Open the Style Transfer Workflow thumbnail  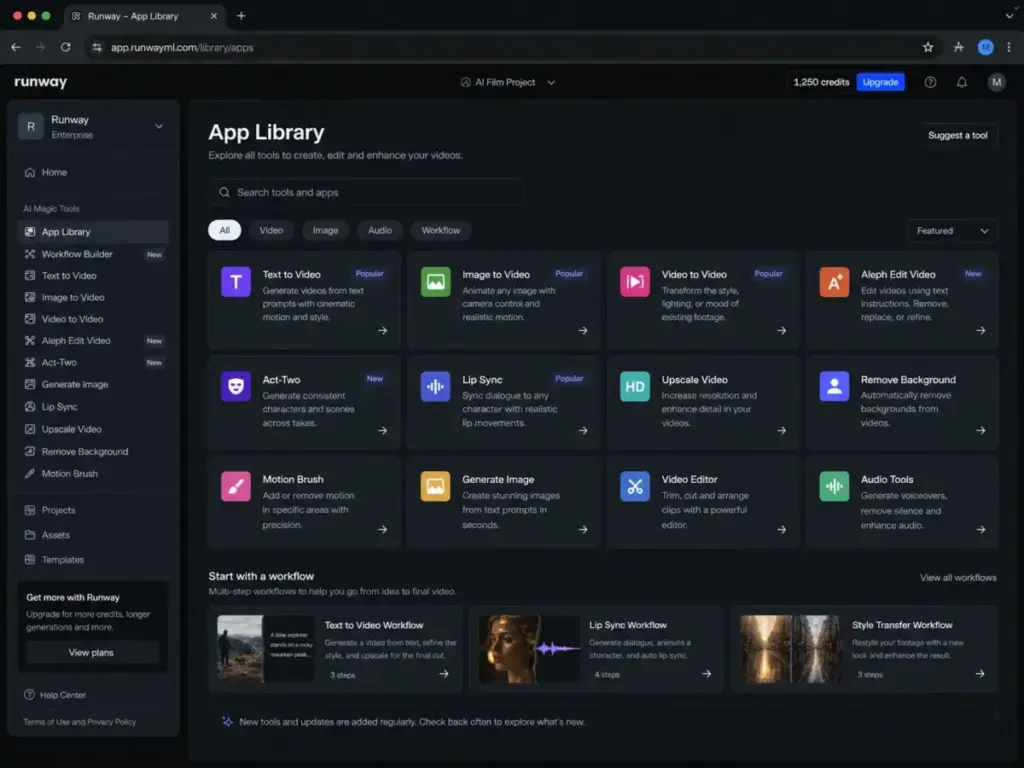(790, 648)
